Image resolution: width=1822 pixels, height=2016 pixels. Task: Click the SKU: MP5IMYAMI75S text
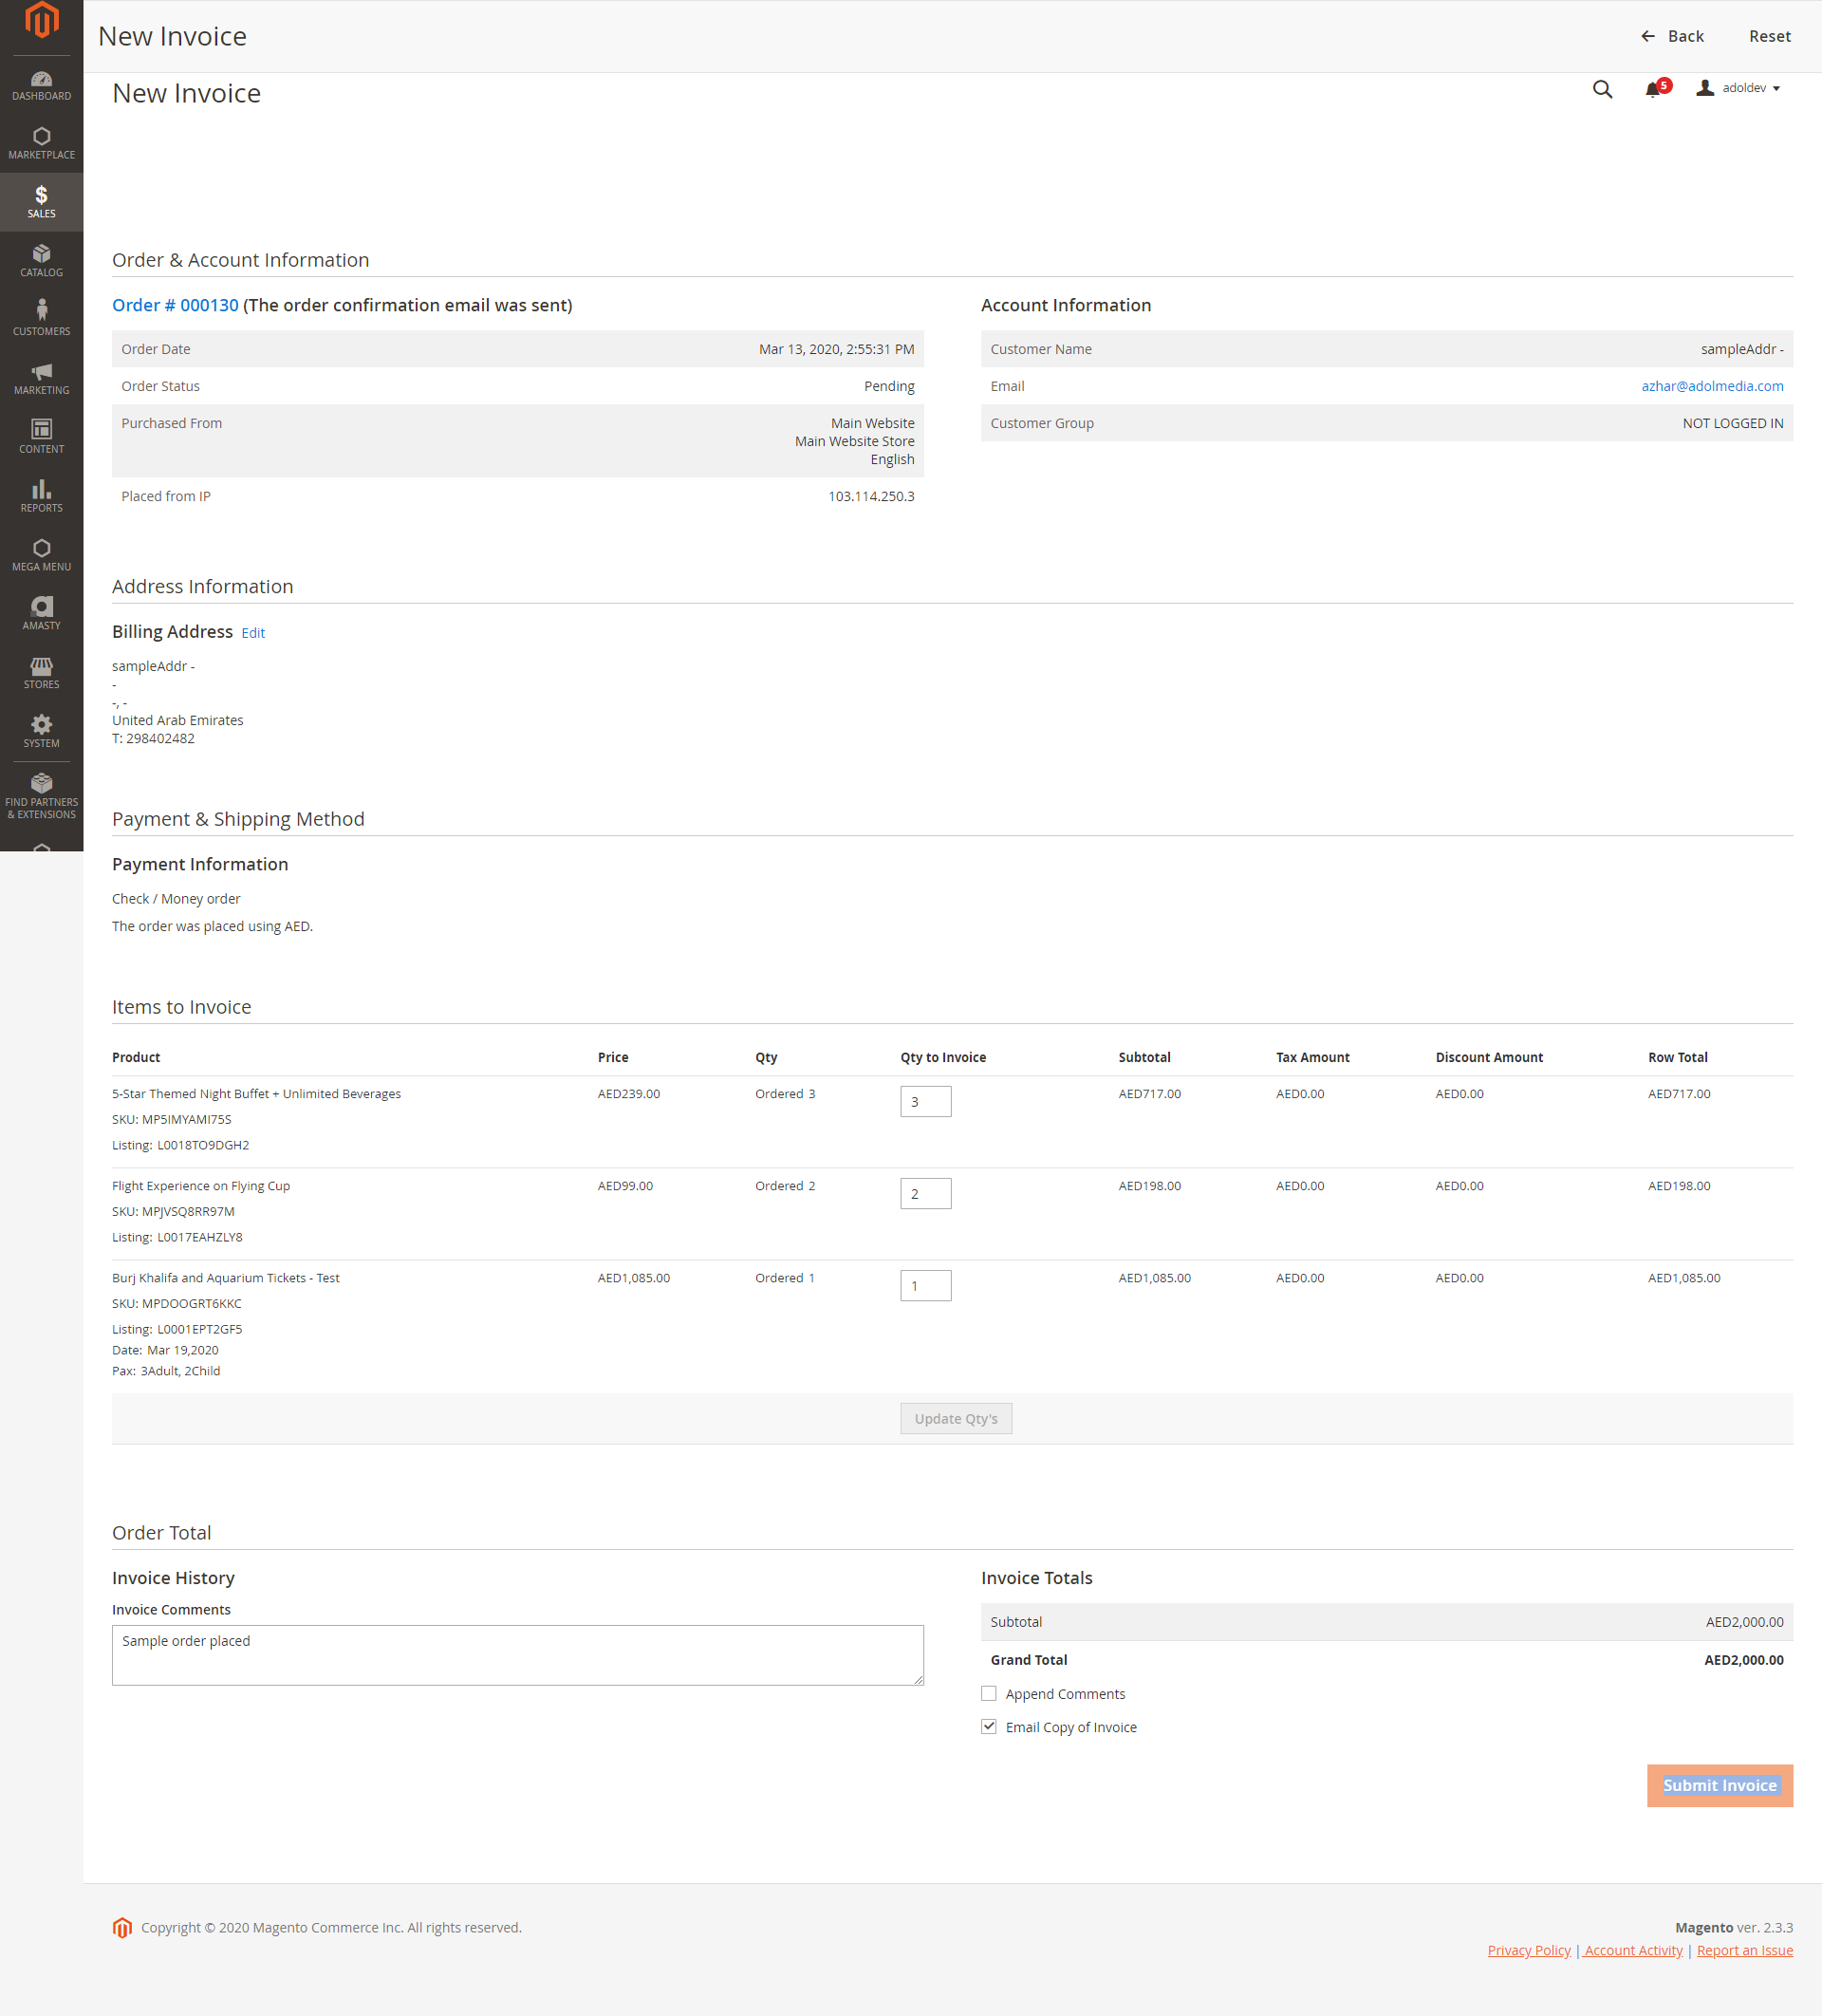(x=172, y=1120)
